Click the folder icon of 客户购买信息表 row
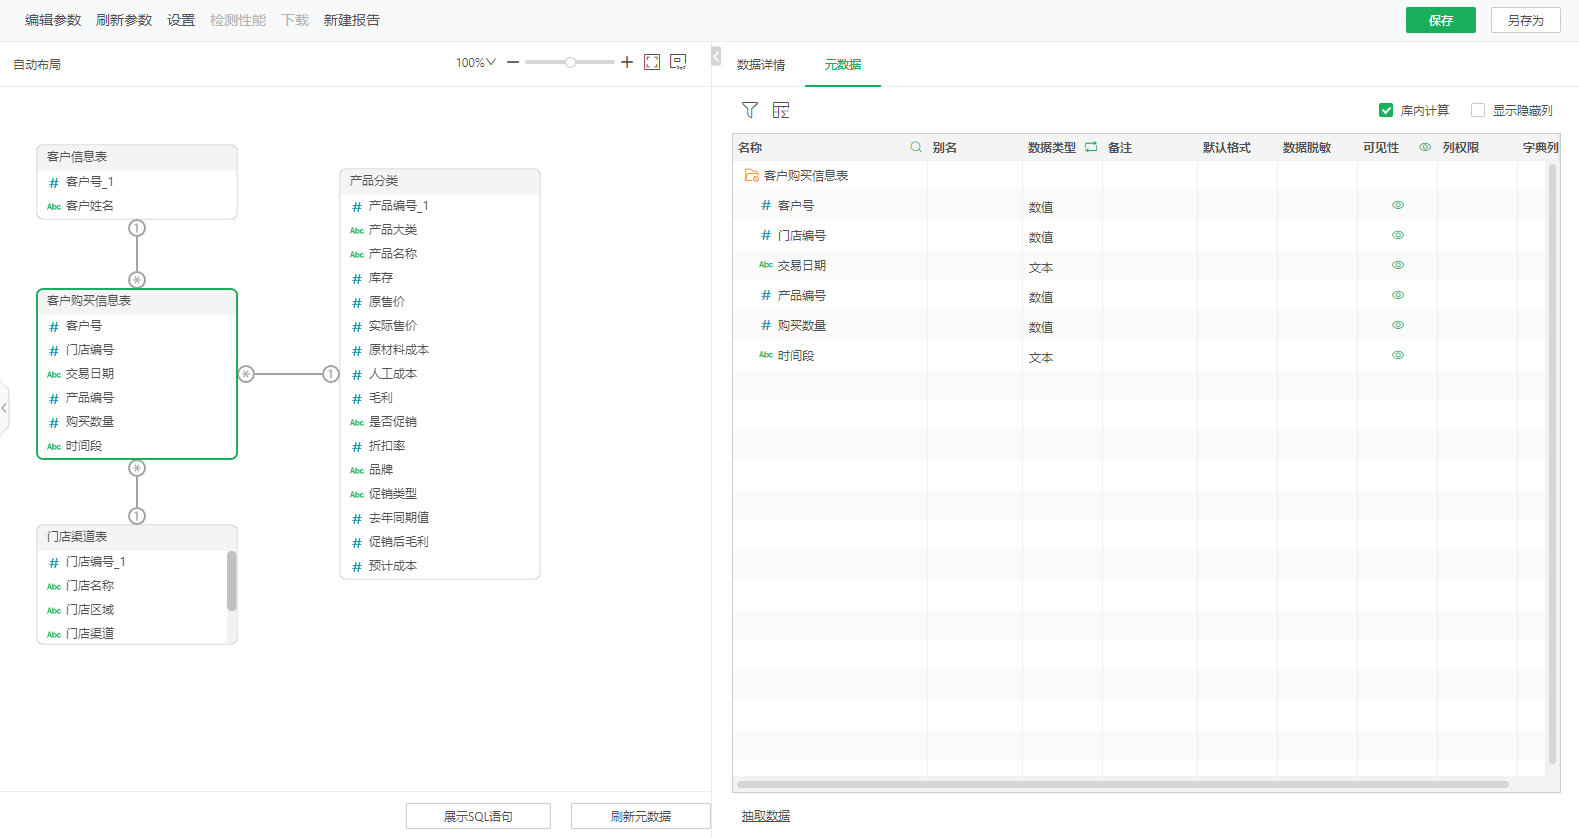The image size is (1579, 838). 751,175
